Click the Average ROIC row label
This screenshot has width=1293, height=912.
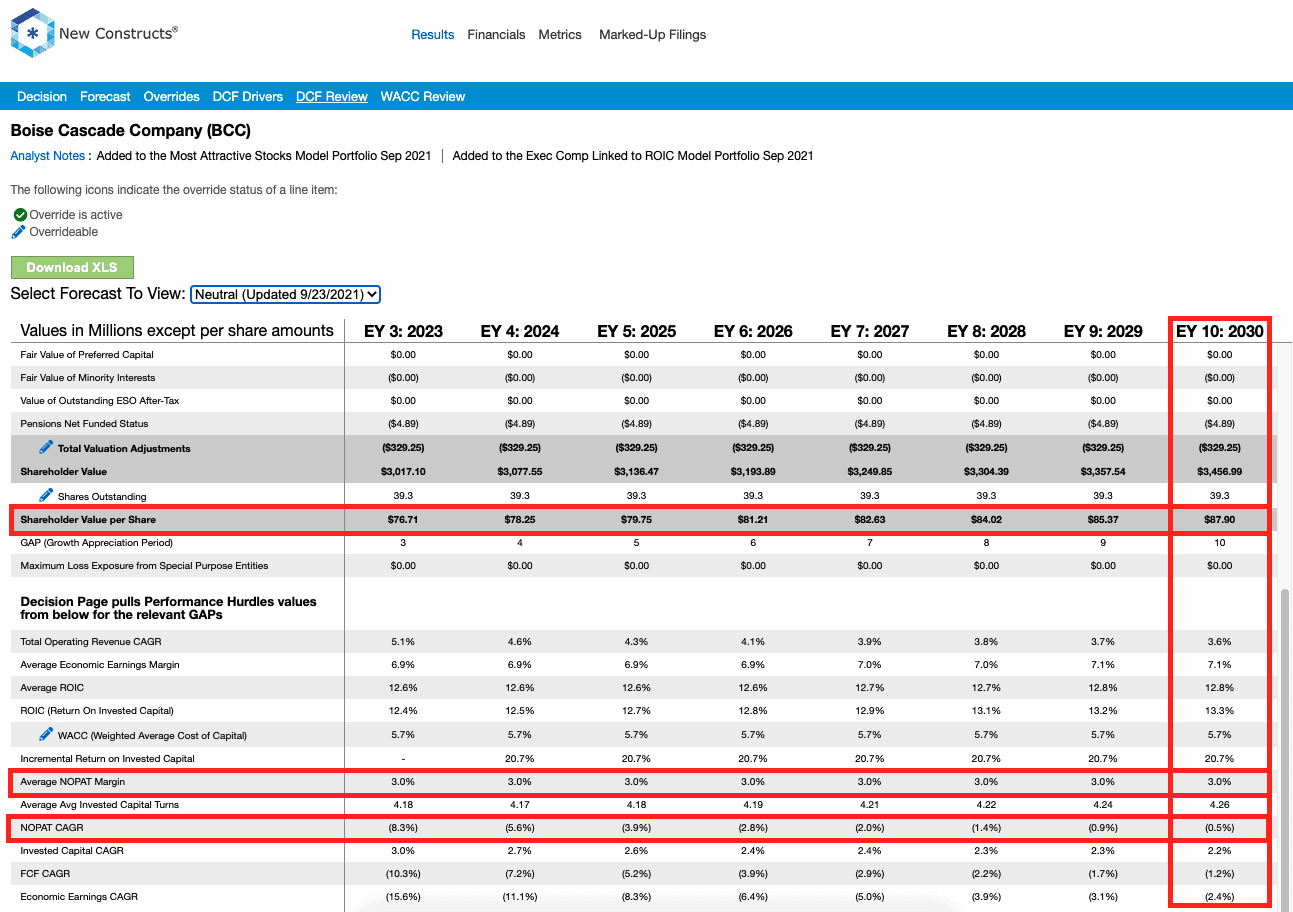click(52, 687)
